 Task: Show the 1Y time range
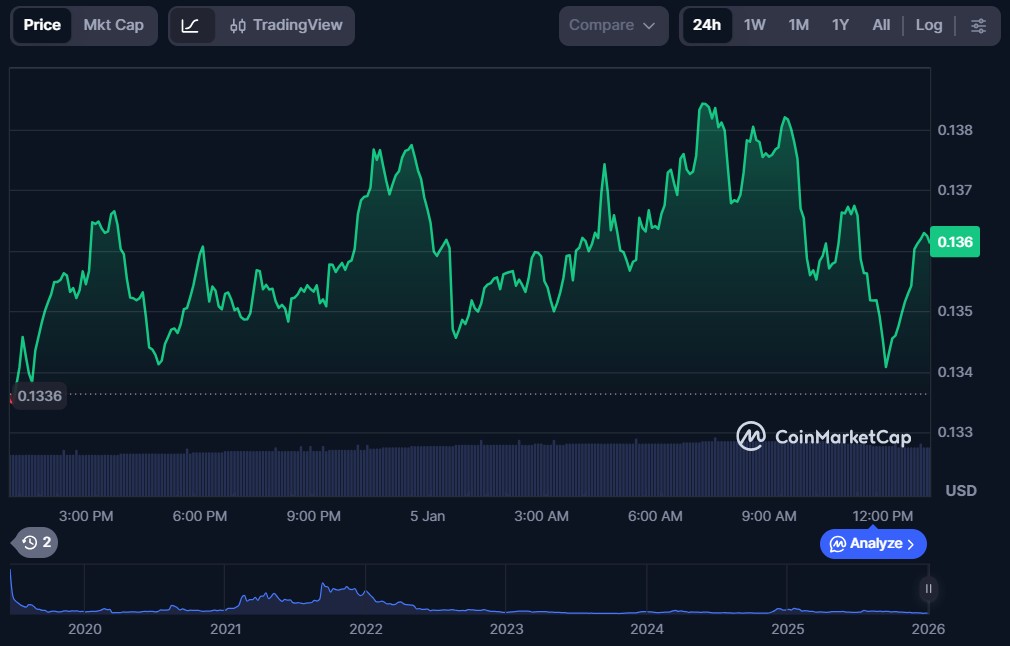point(840,25)
